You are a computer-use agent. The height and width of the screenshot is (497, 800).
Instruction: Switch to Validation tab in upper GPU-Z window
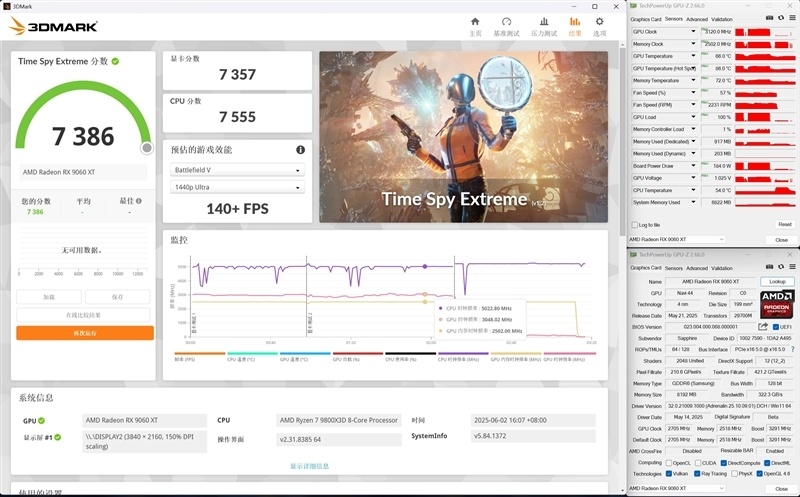722,19
